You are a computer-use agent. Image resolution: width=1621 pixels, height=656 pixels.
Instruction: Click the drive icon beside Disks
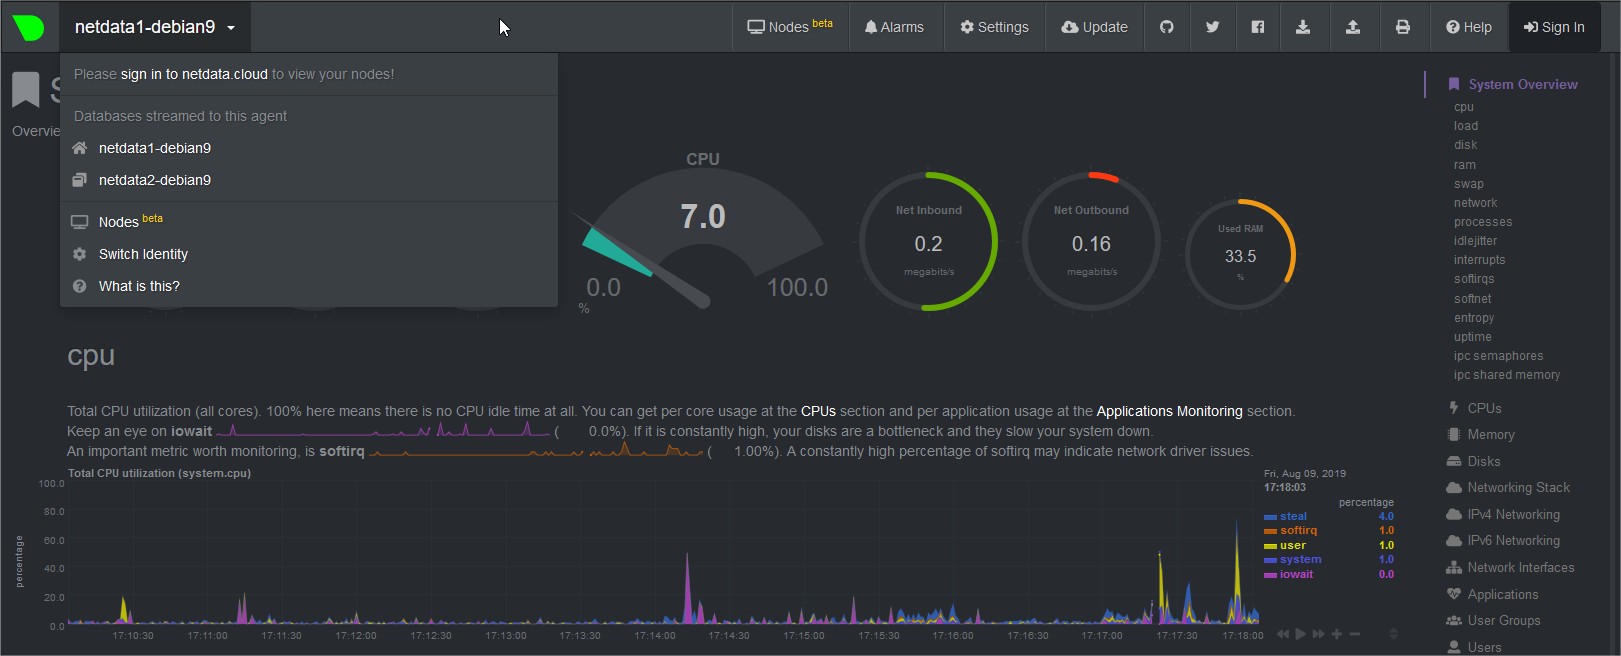[1453, 461]
